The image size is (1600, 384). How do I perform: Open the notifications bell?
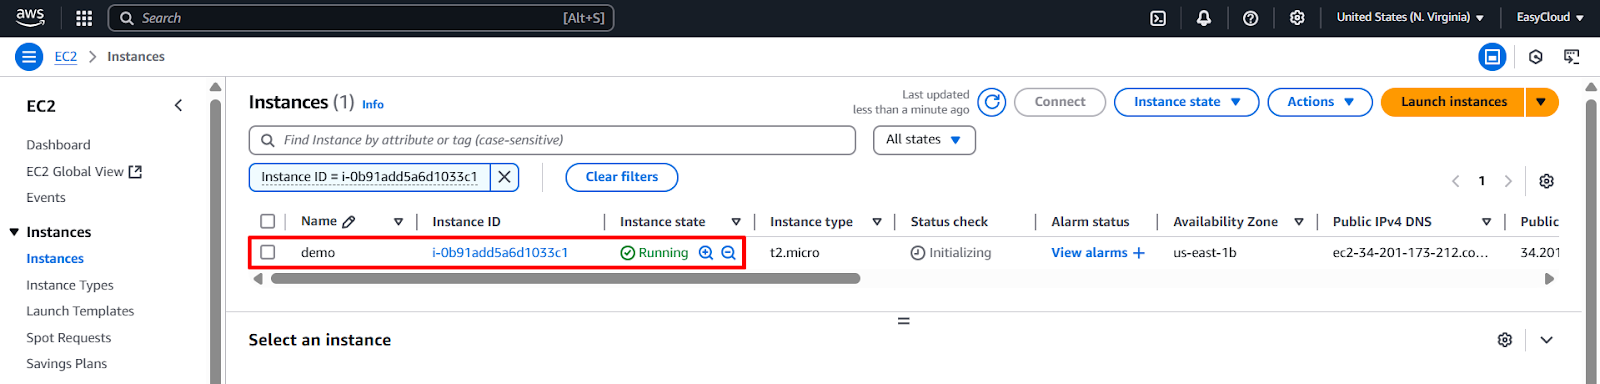point(1204,18)
